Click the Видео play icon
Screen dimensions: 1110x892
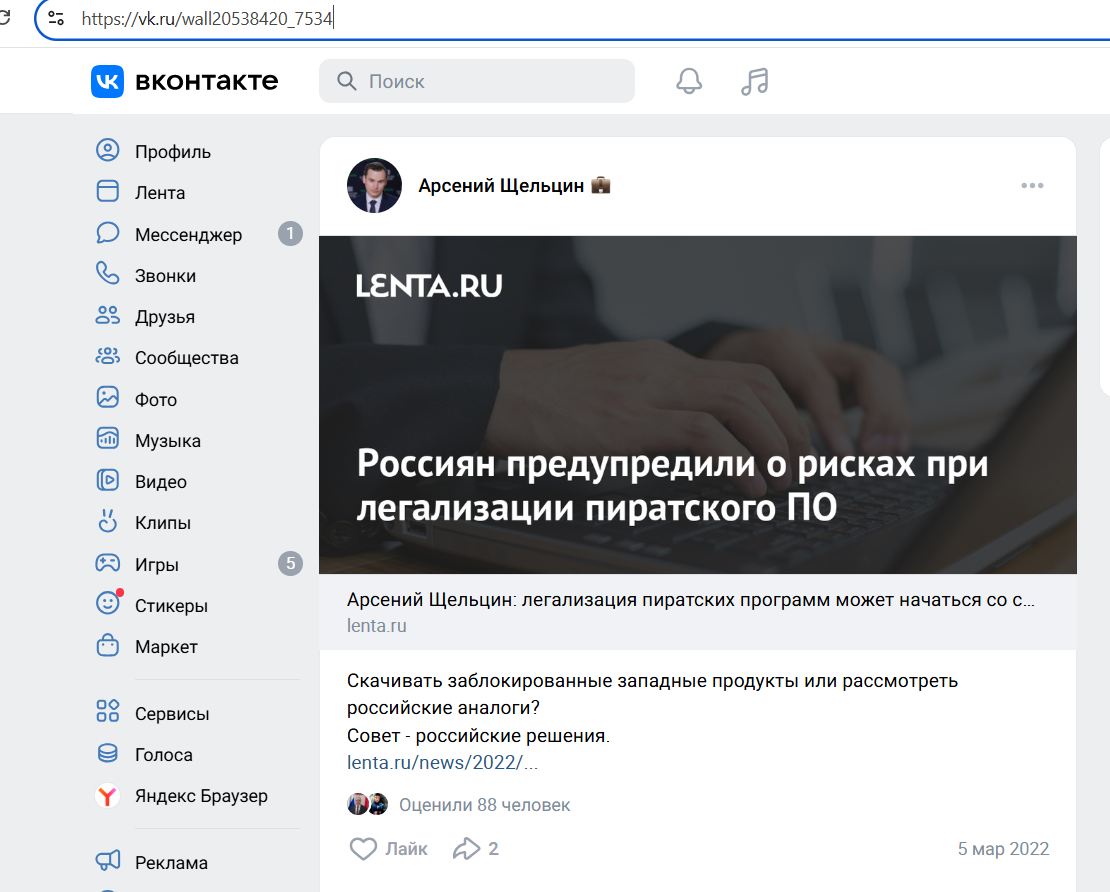coord(108,481)
